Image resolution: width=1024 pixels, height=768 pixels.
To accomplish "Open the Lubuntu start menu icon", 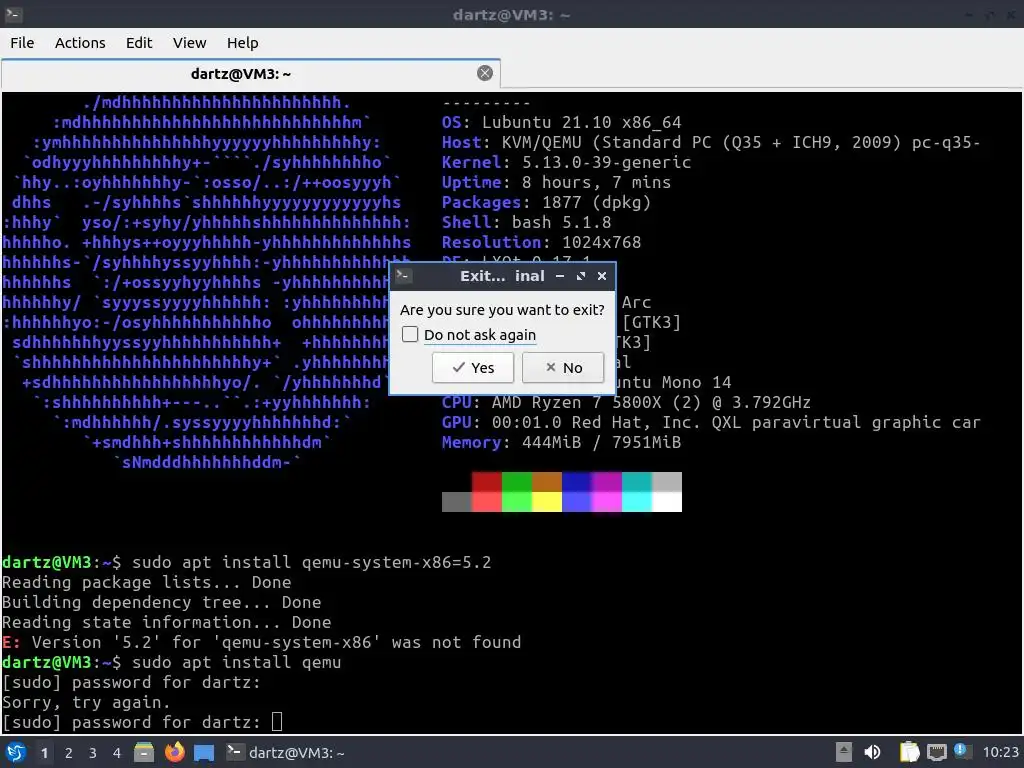I will point(16,752).
